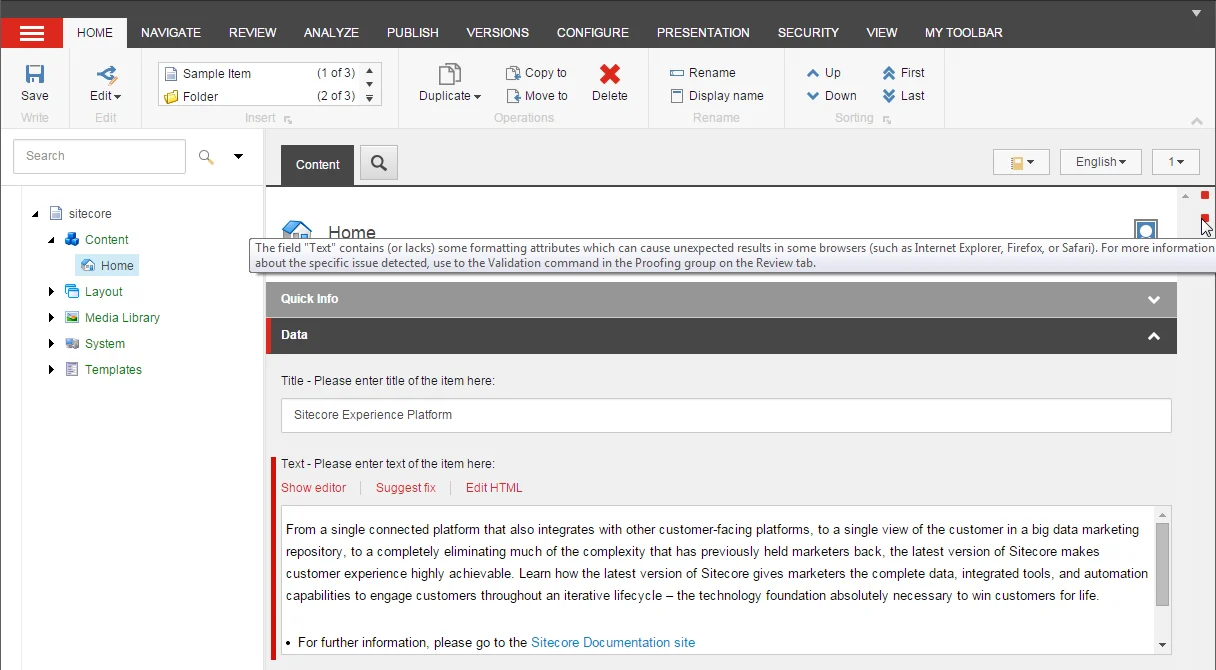This screenshot has width=1216, height=670.
Task: Open the MY TOOLBAR ribbon tab
Action: click(964, 33)
